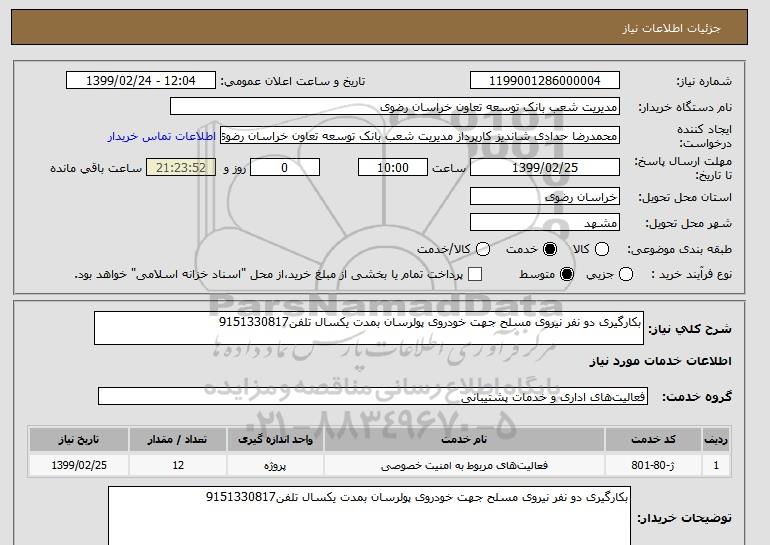Click service code cell ژ-80-801
This screenshot has width=770, height=545.
tap(653, 465)
